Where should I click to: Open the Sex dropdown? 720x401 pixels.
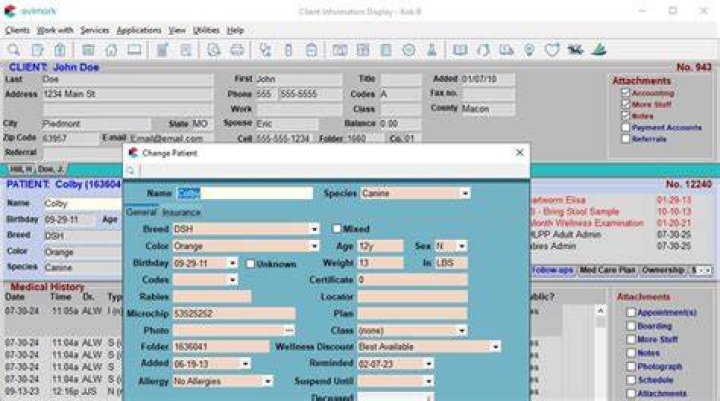pos(462,246)
